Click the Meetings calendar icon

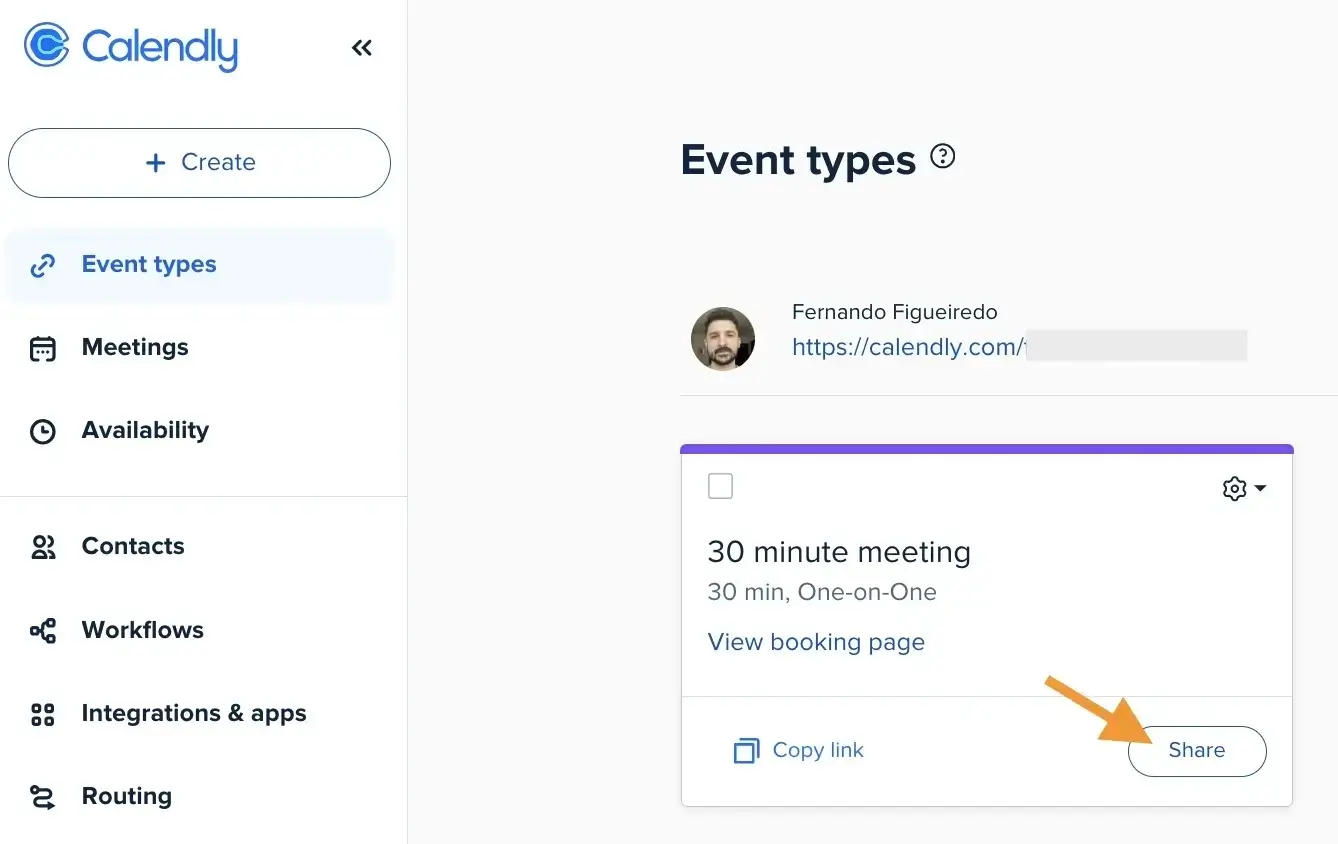coord(42,349)
